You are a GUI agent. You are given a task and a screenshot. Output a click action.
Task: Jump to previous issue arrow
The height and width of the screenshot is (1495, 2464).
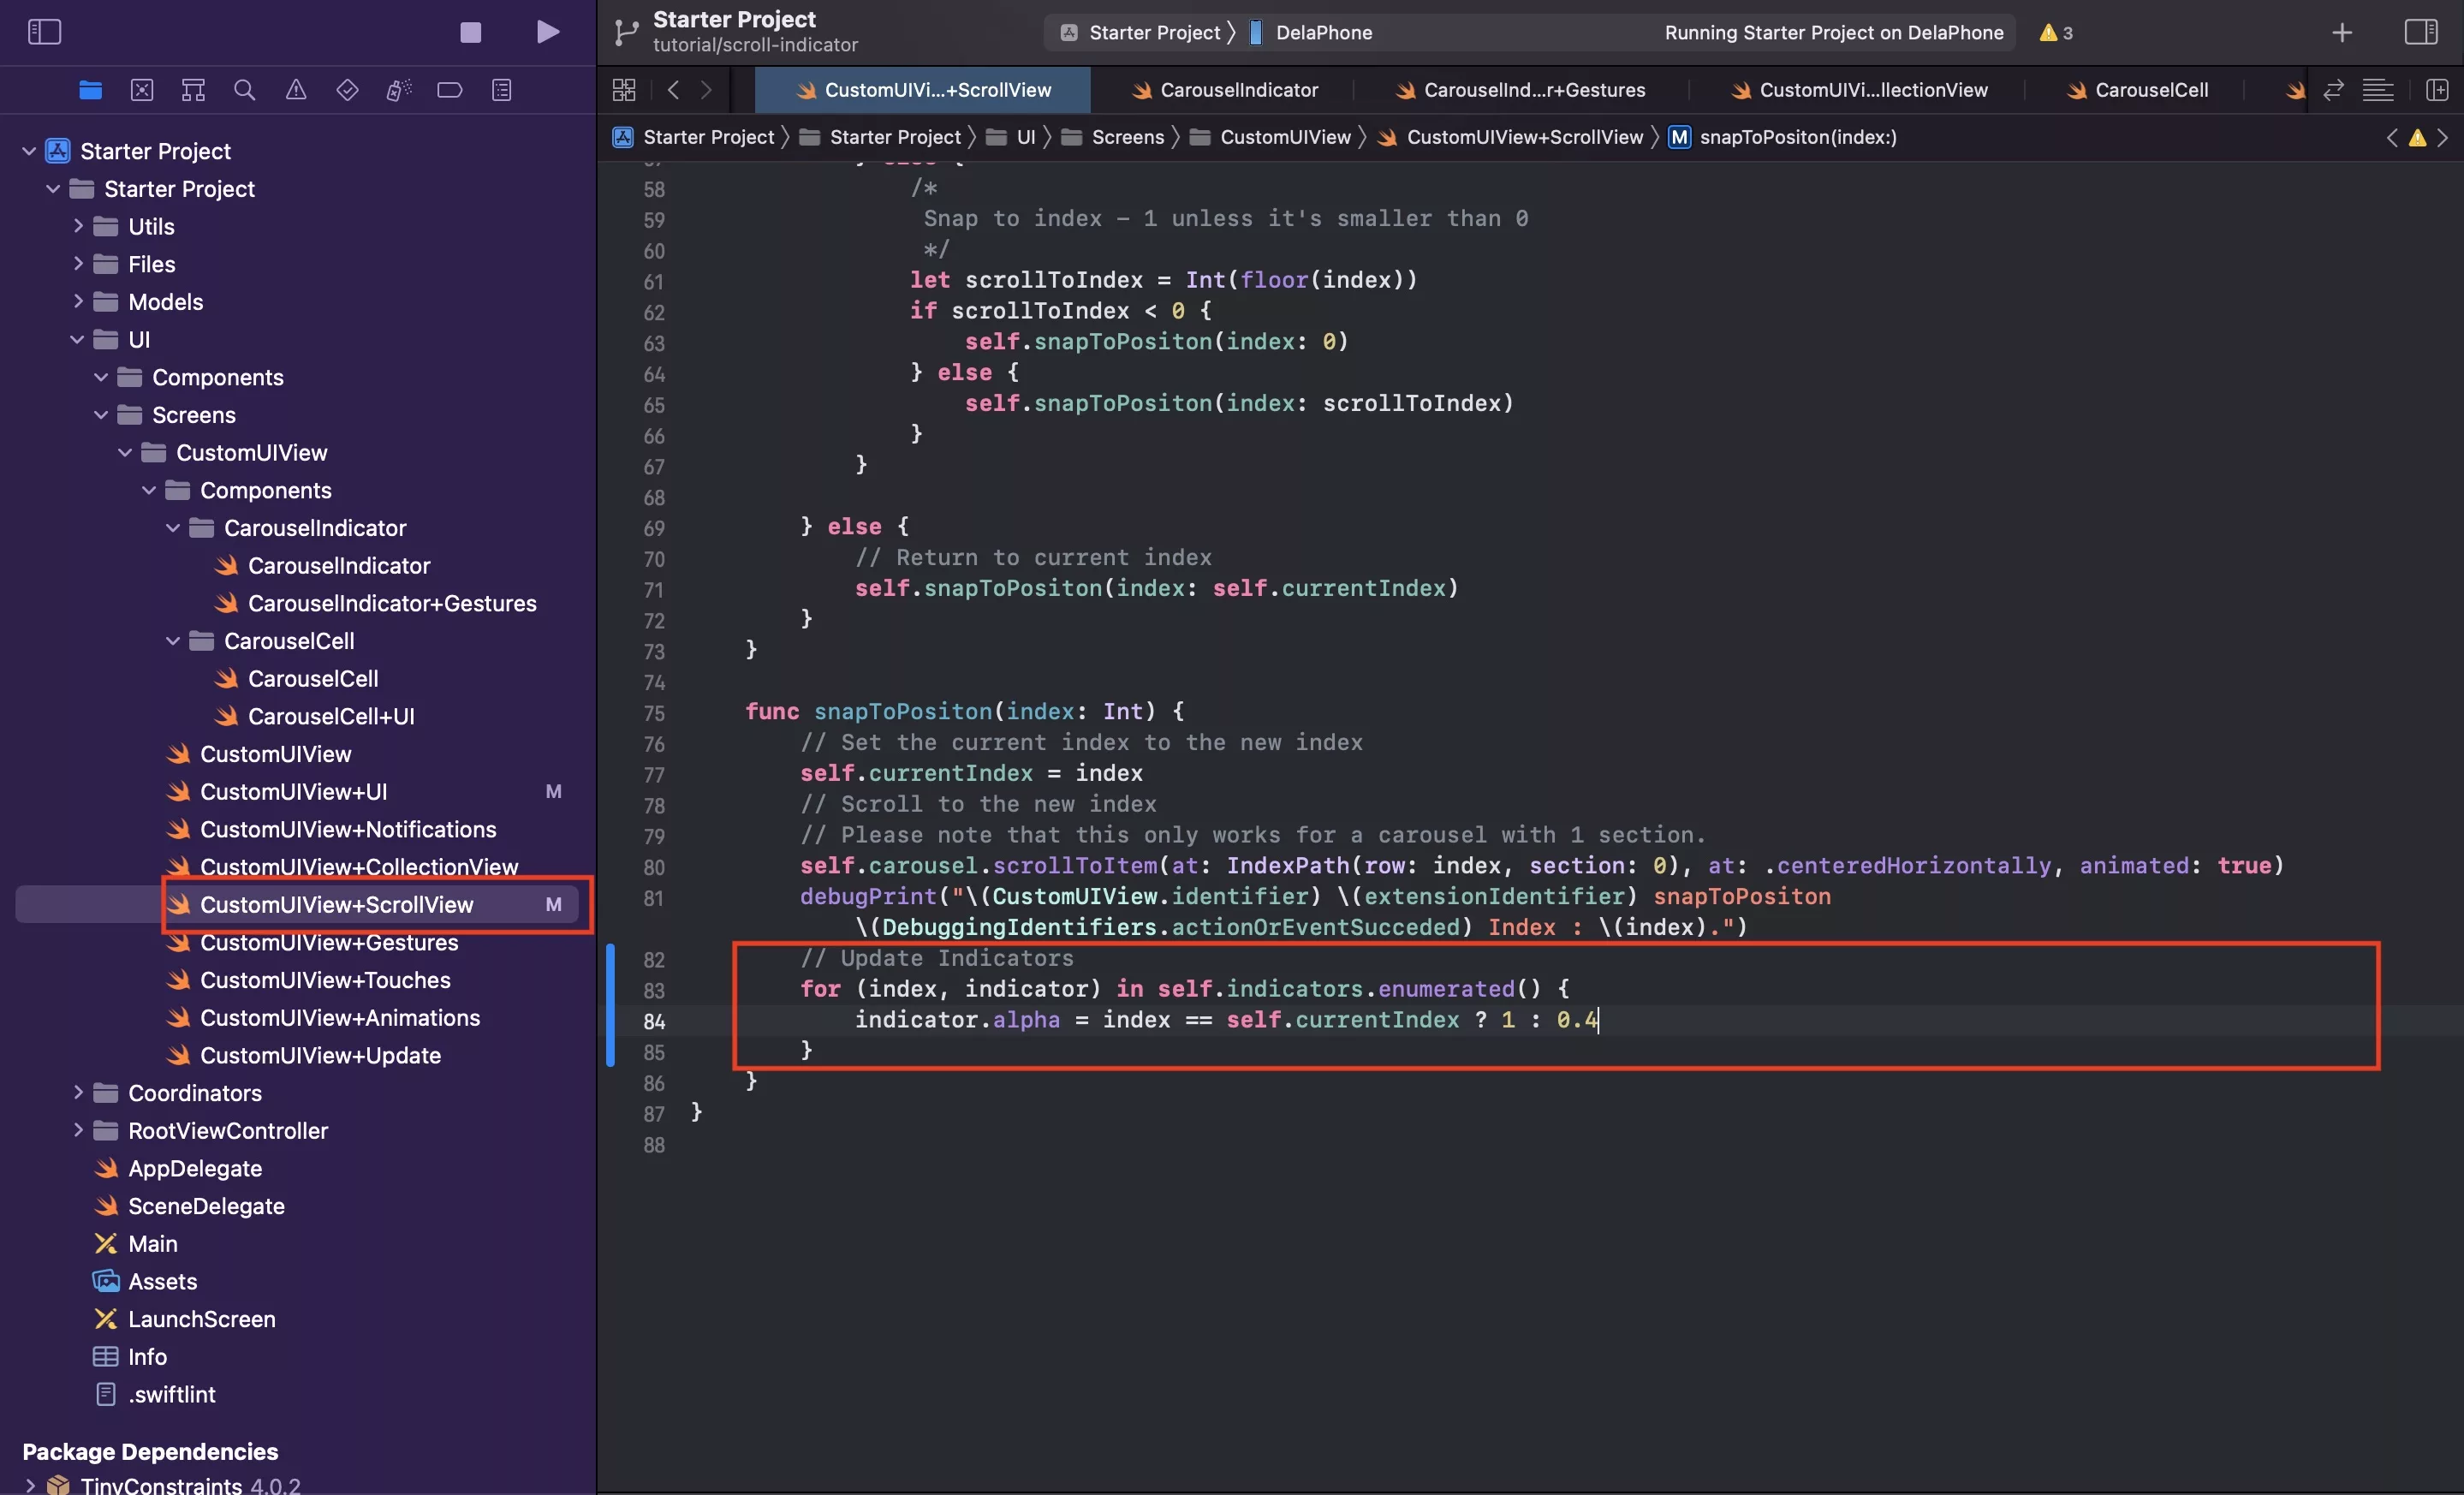pyautogui.click(x=2392, y=137)
